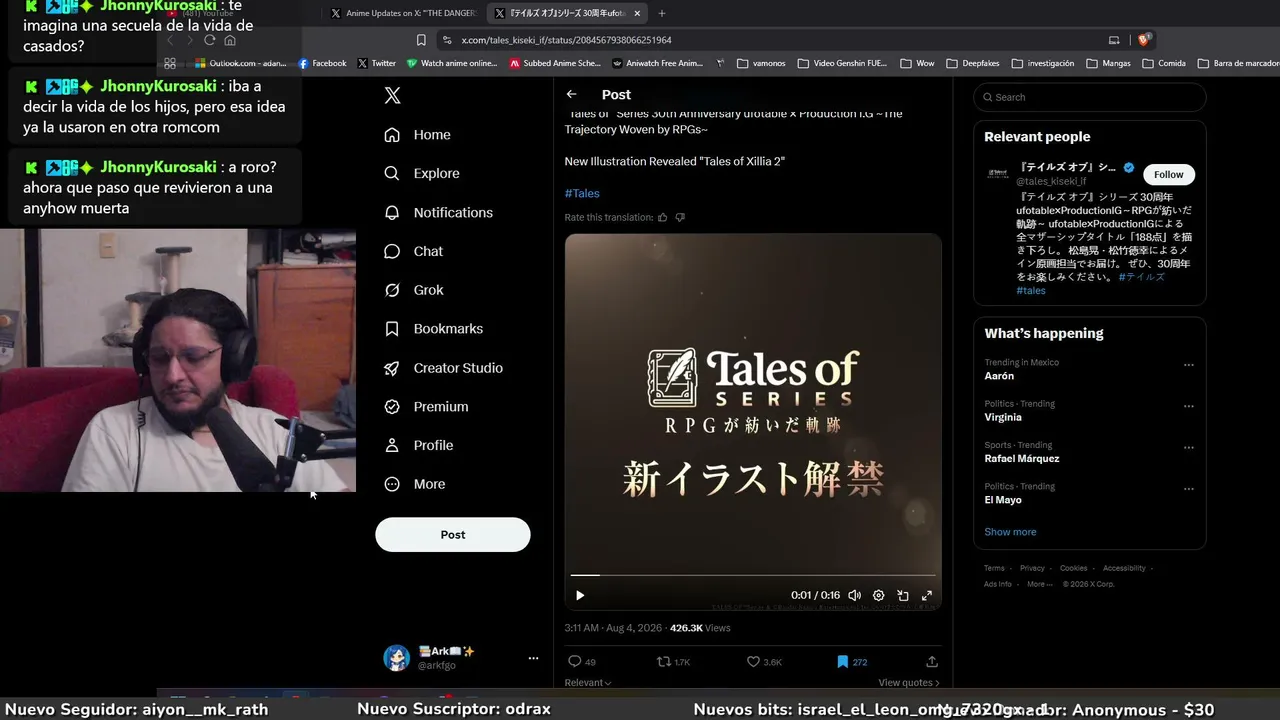1280x720 pixels.
Task: Open Grok in the sidebar
Action: pos(414,290)
